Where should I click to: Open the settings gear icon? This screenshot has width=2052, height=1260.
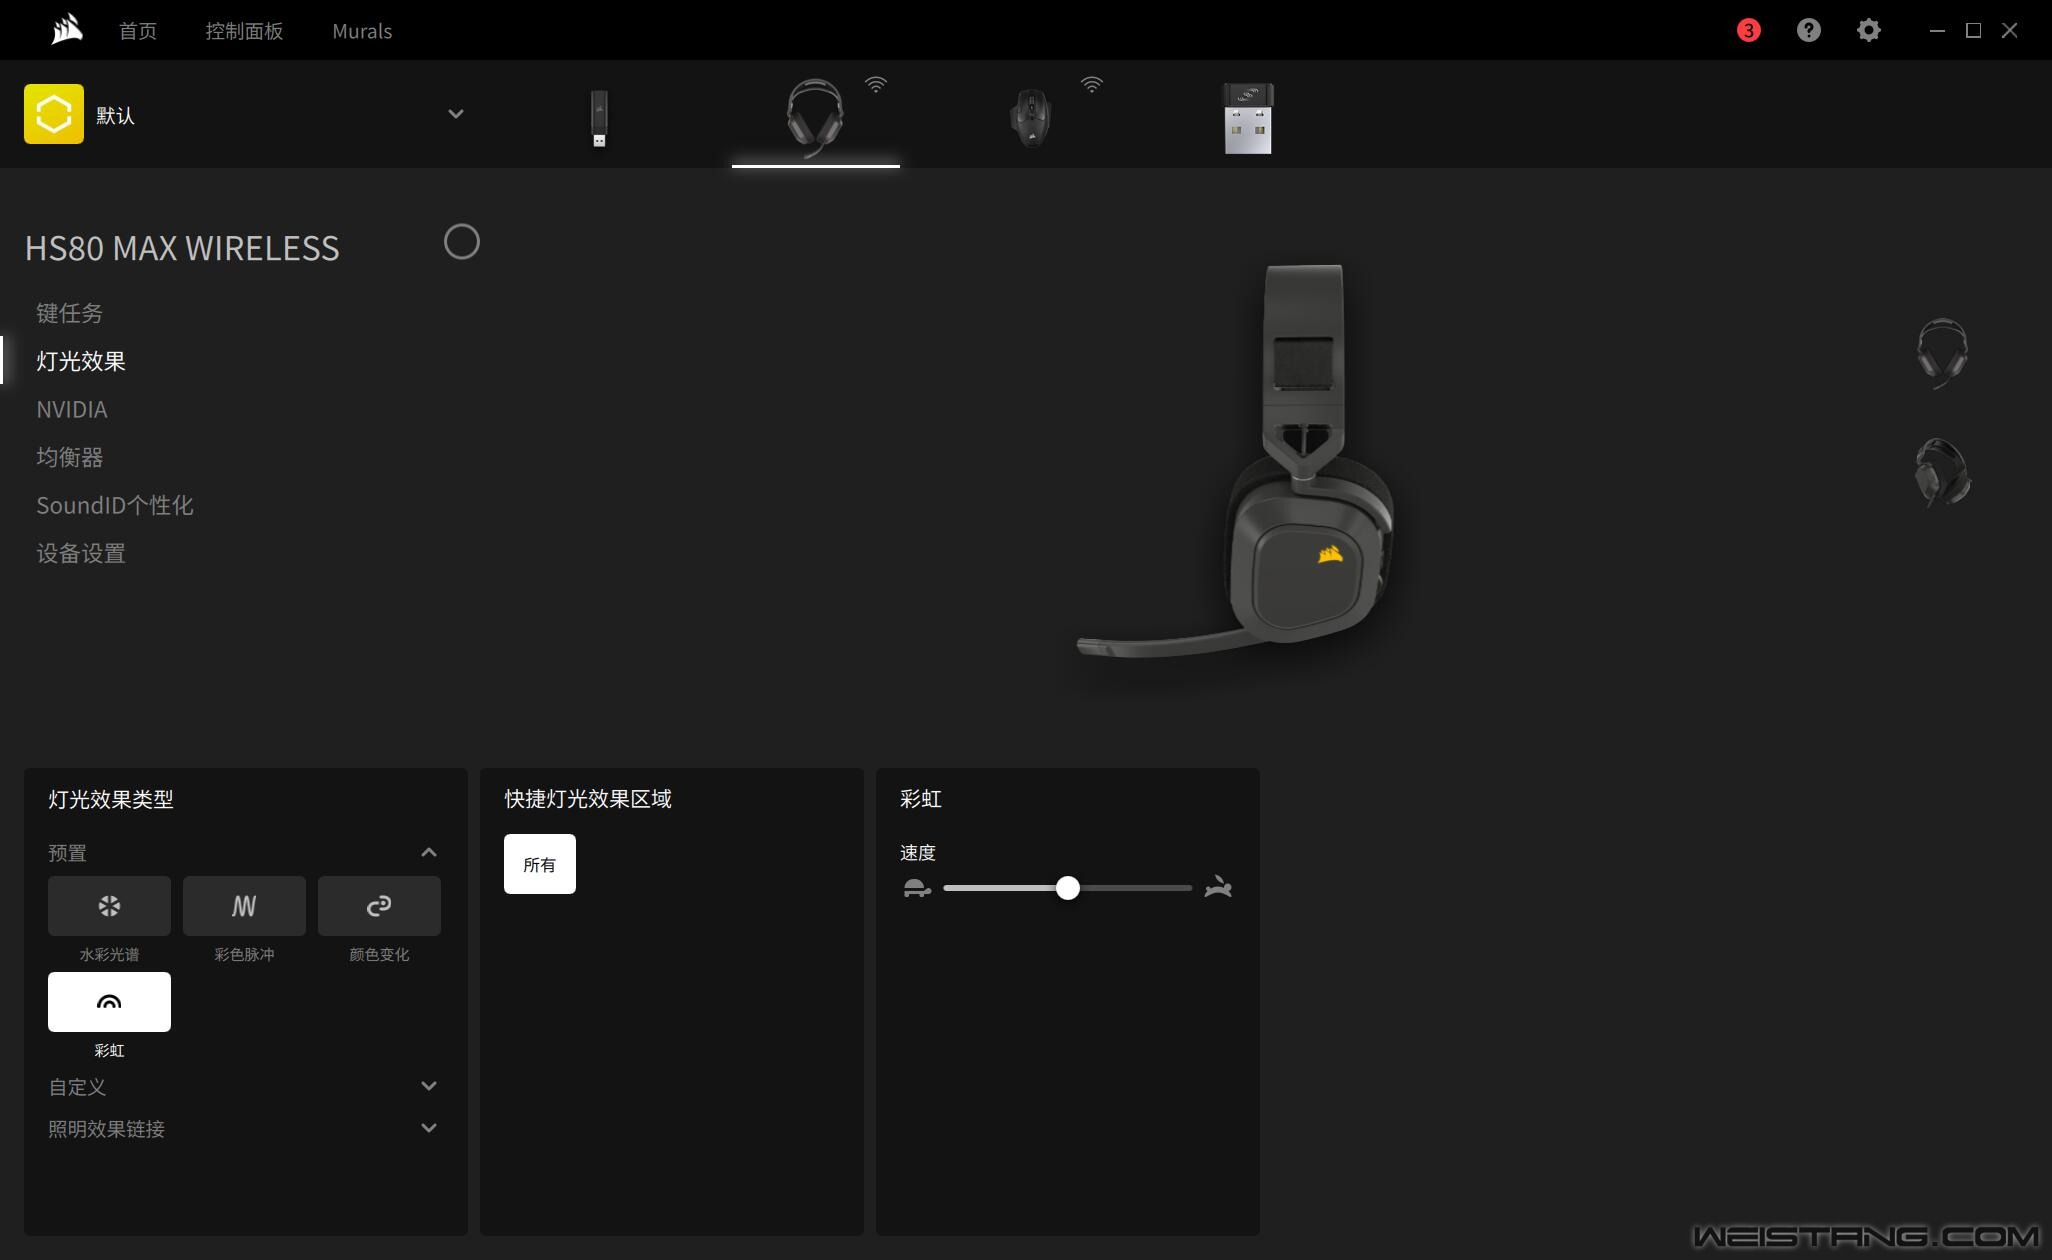pos(1868,30)
